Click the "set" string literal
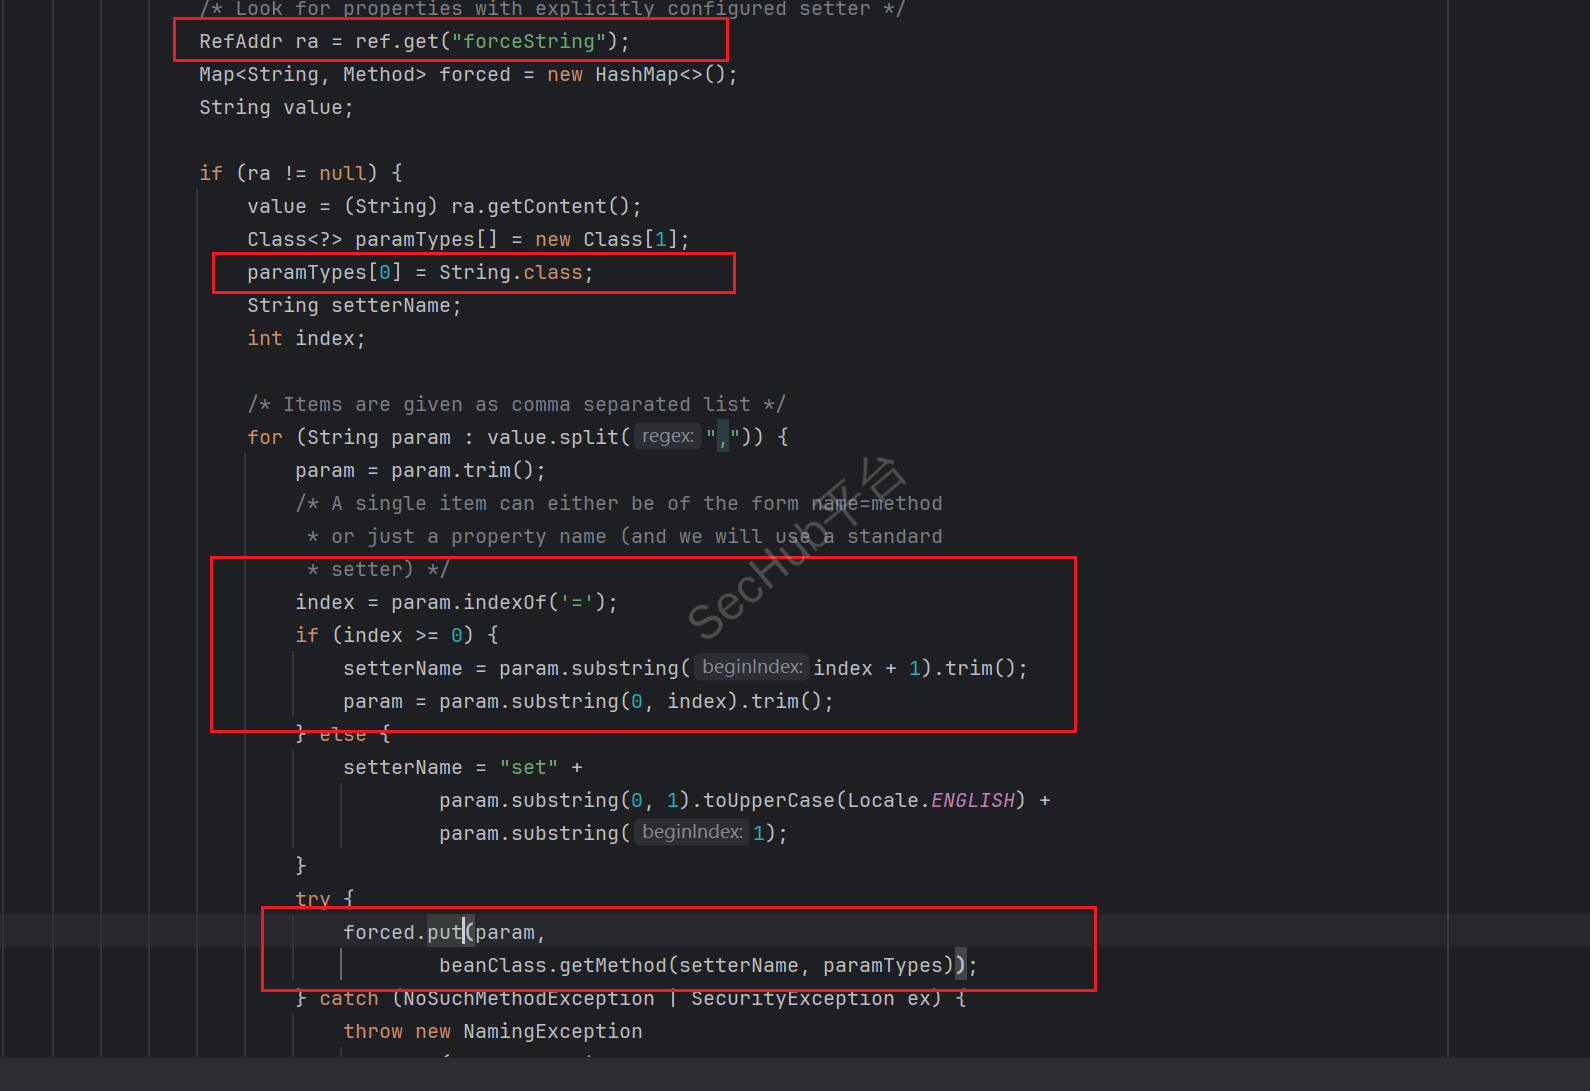The image size is (1590, 1091). [528, 767]
